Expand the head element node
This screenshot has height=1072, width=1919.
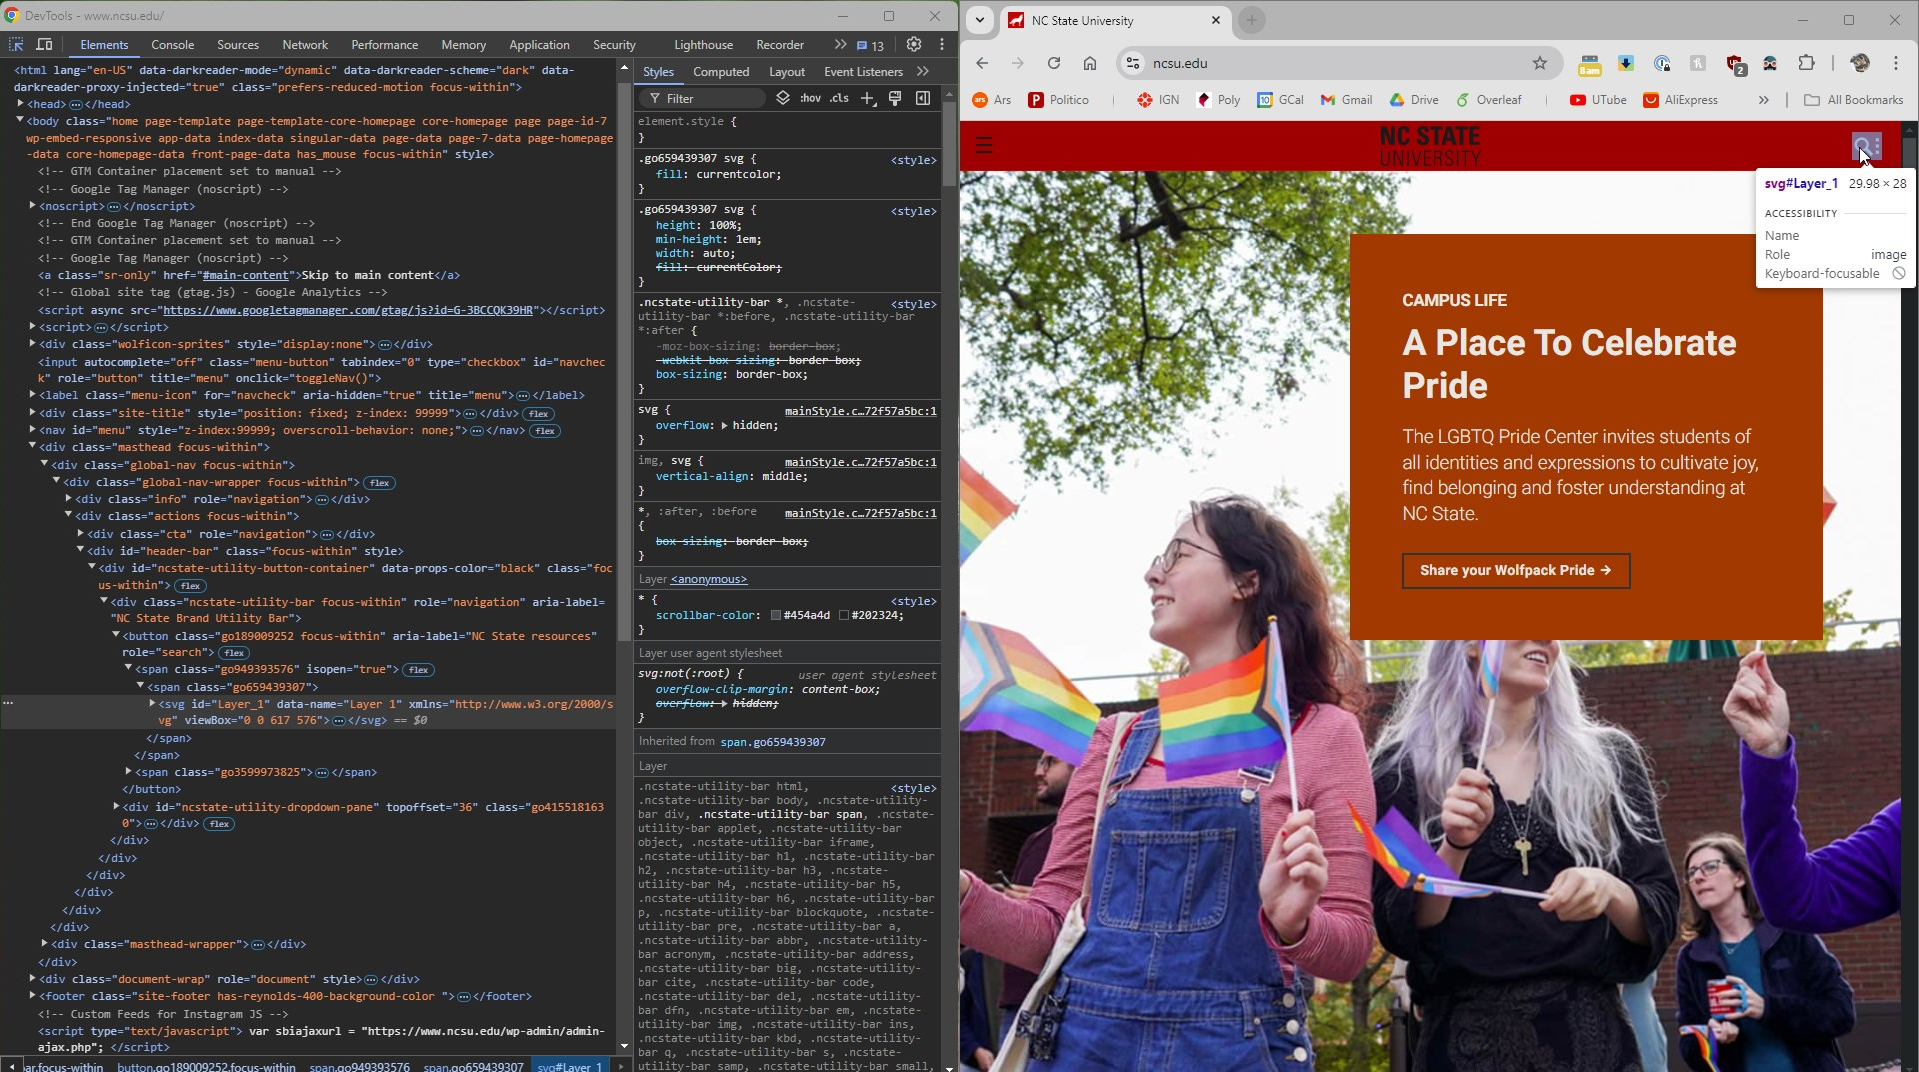[19, 104]
